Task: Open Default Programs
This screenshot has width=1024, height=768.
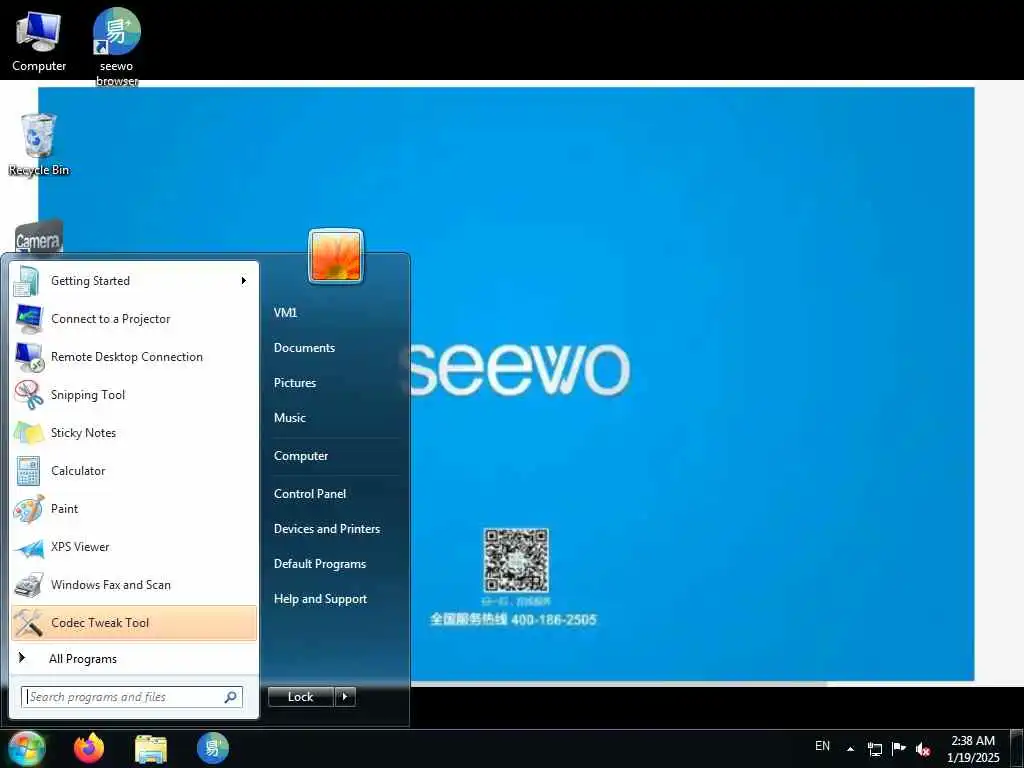Action: pyautogui.click(x=320, y=564)
